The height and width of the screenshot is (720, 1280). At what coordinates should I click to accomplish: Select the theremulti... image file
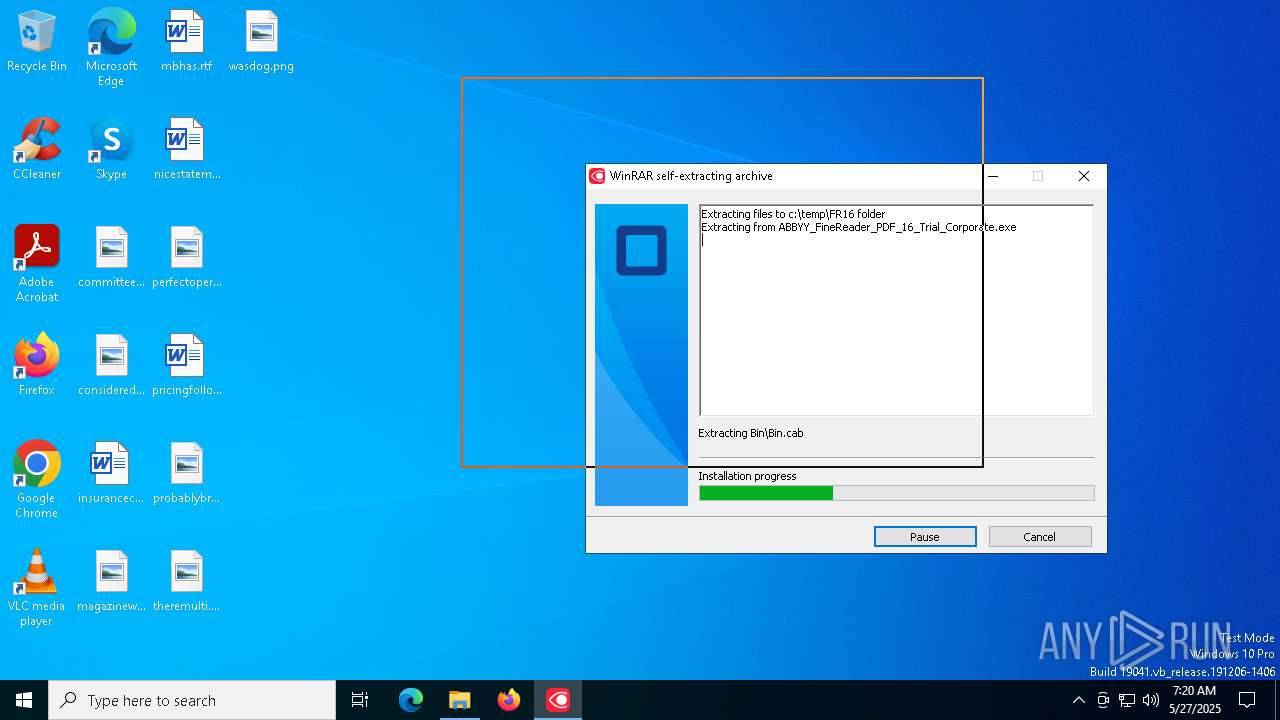(x=186, y=582)
